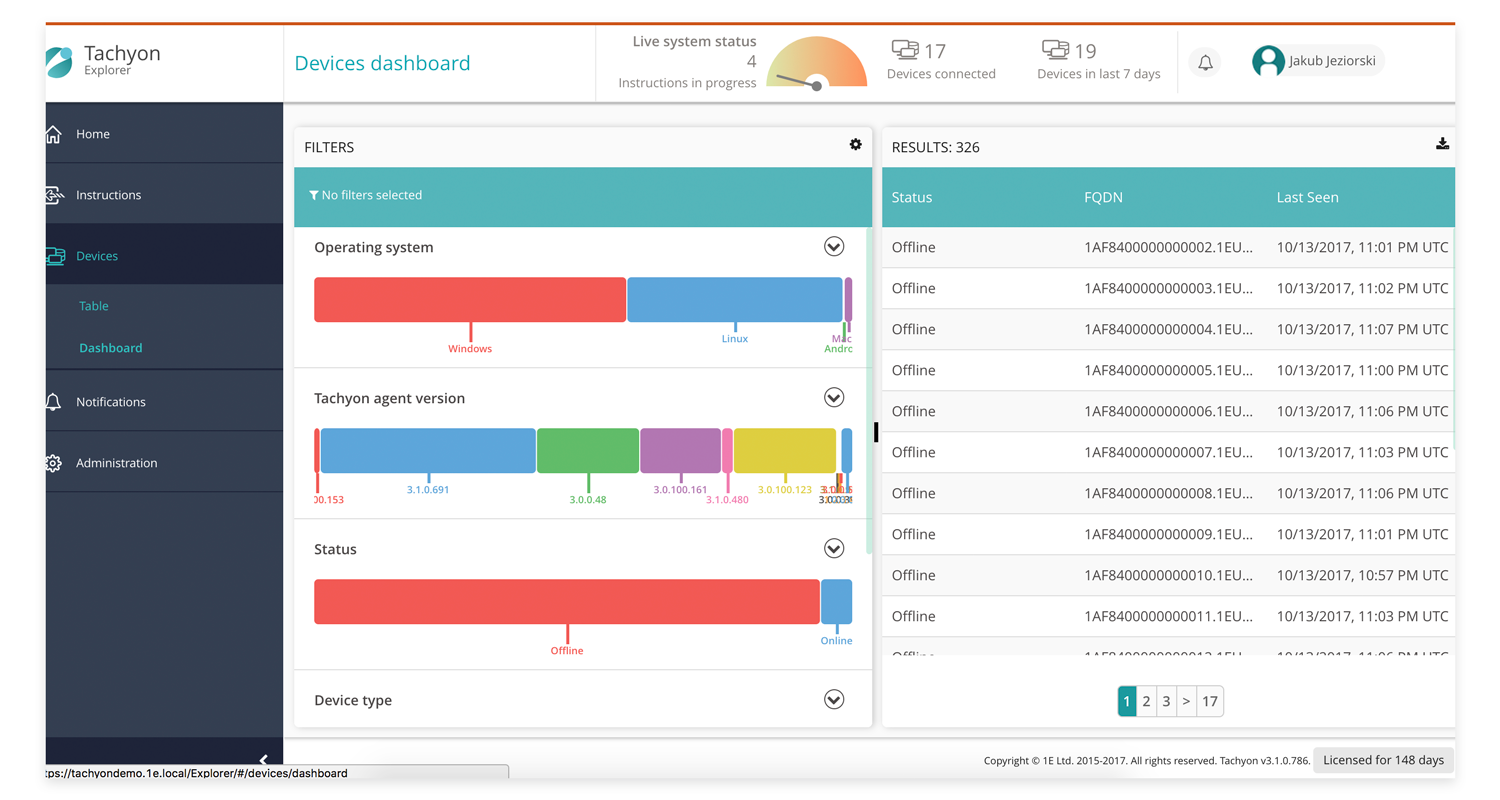Select row 1AF8400000000009.1EU...
The height and width of the screenshot is (800, 1500).
[x=1168, y=534]
